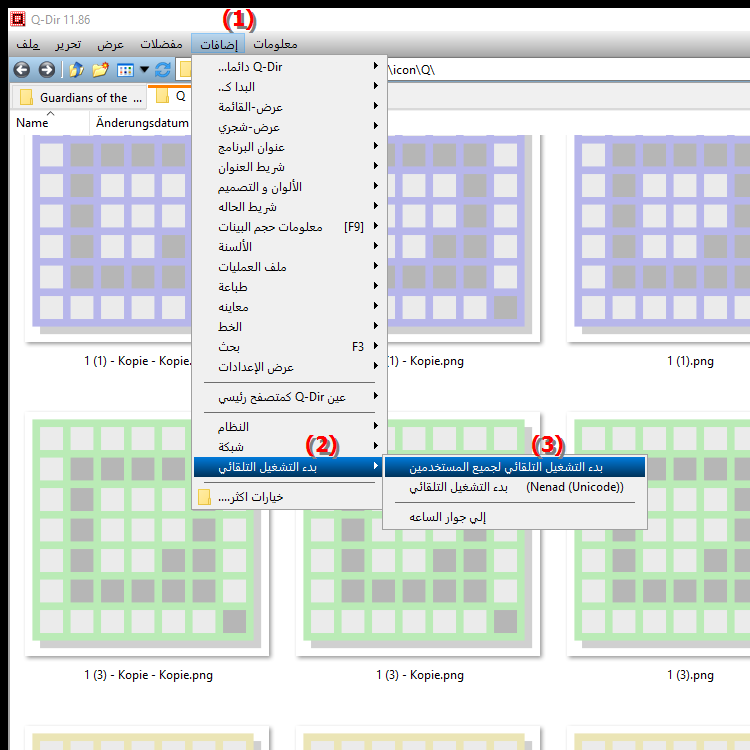Expand الألوان و التصميم colors submenu
Screen dimensions: 750x750
tap(288, 187)
